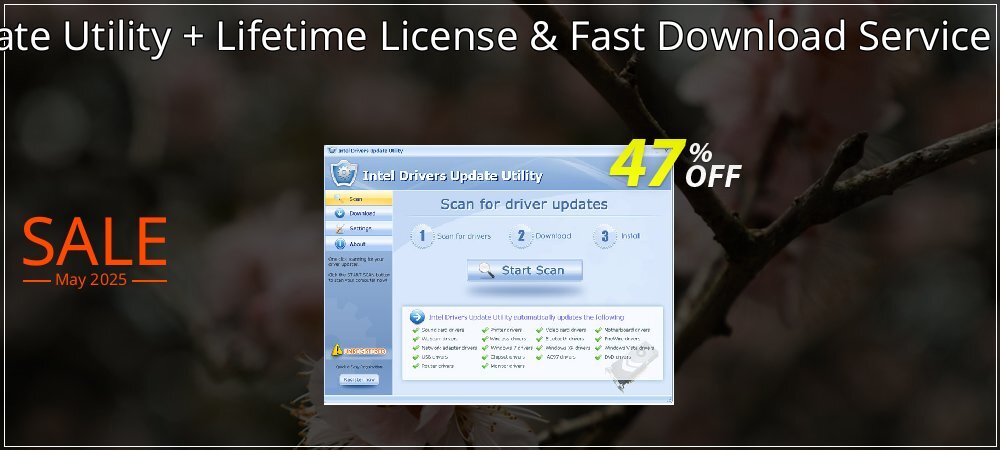The height and width of the screenshot is (450, 1000).
Task: Click the 'Scan for drivers' step label
Action: (464, 236)
